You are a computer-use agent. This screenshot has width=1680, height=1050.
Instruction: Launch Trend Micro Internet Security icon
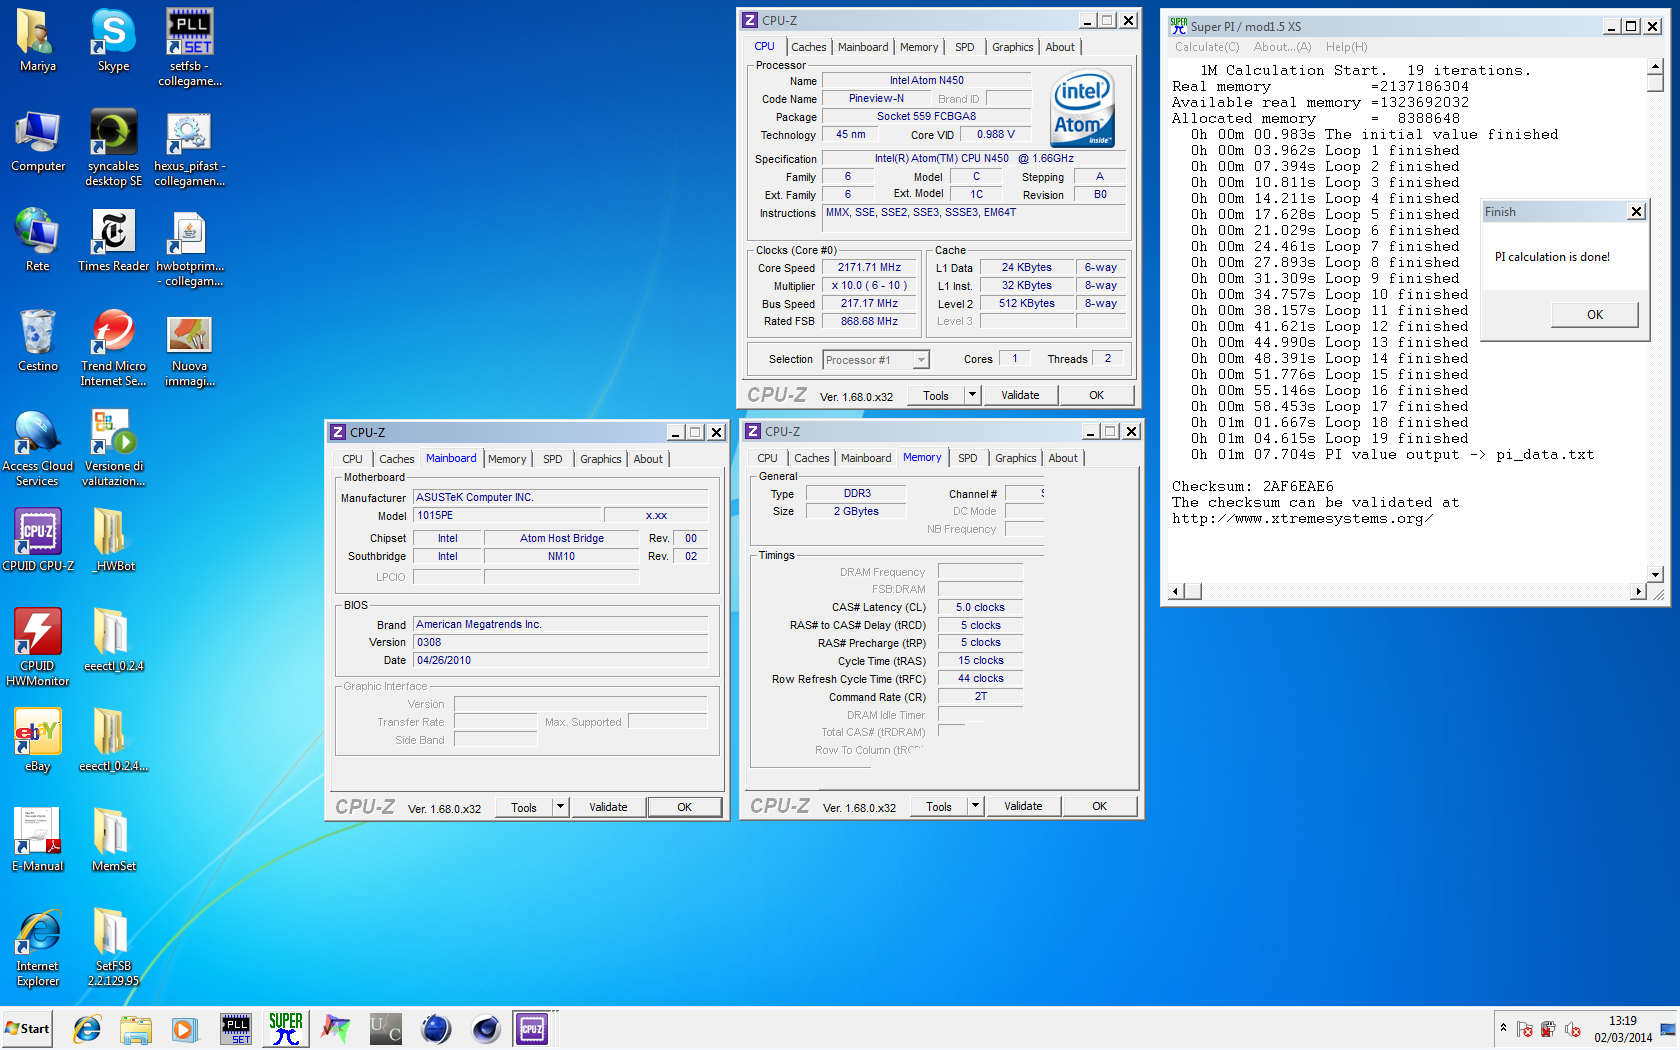tap(113, 347)
